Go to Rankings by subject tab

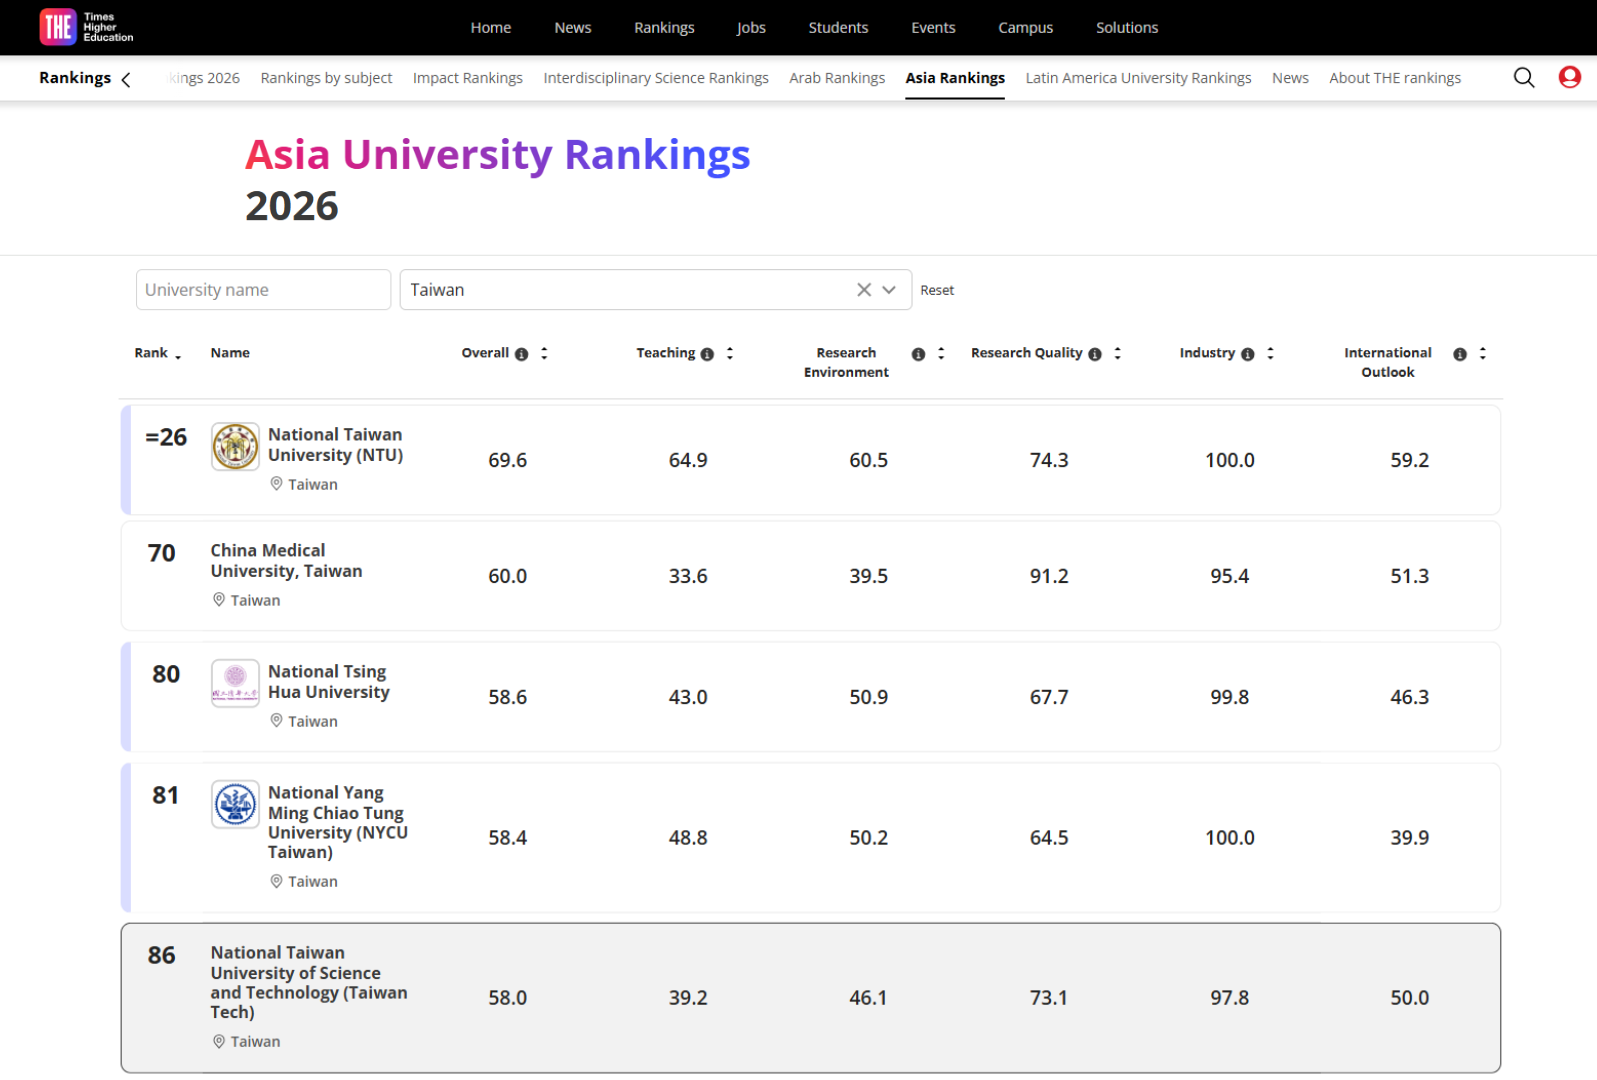tap(326, 78)
